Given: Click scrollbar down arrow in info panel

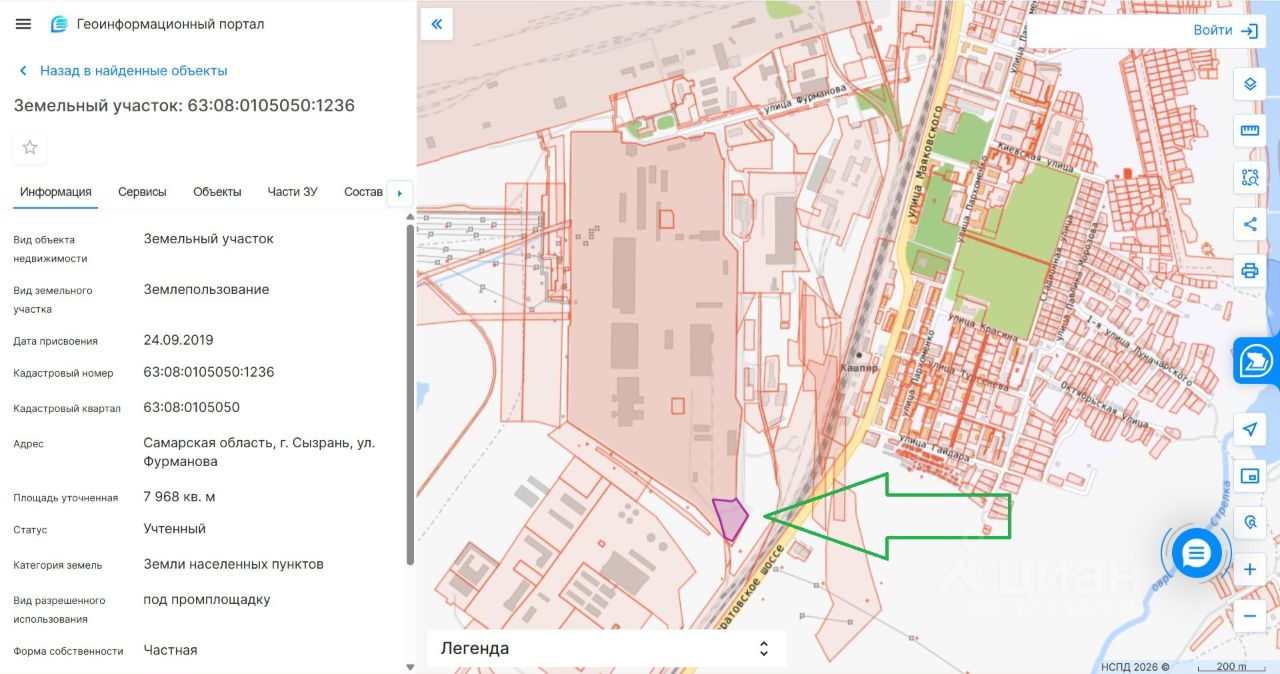Looking at the screenshot, I should pyautogui.click(x=410, y=666).
